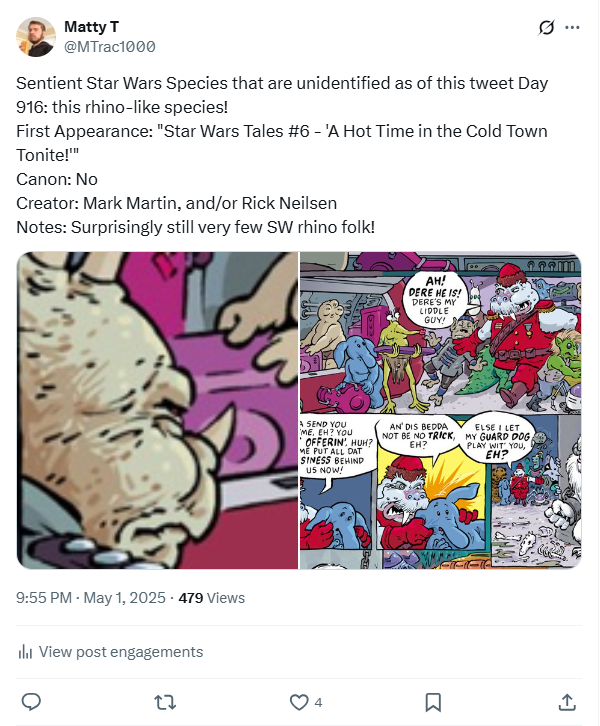This screenshot has width=600, height=726.
Task: Open the rhino close-up image
Action: 157,410
